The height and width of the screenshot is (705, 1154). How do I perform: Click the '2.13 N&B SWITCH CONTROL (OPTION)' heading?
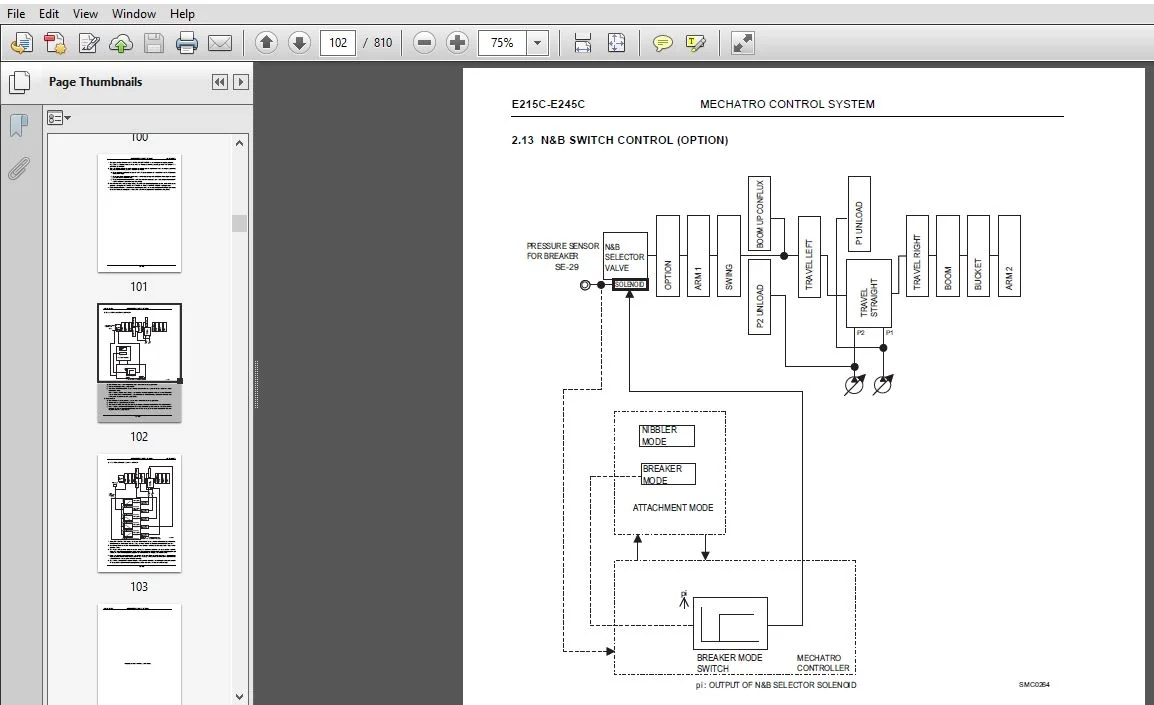(620, 140)
